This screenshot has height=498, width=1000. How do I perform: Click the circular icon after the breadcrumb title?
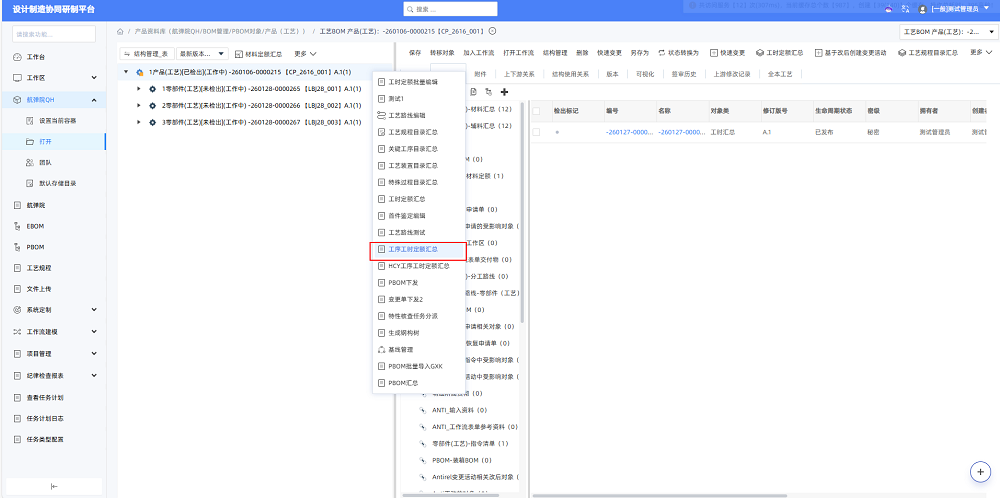(492, 31)
